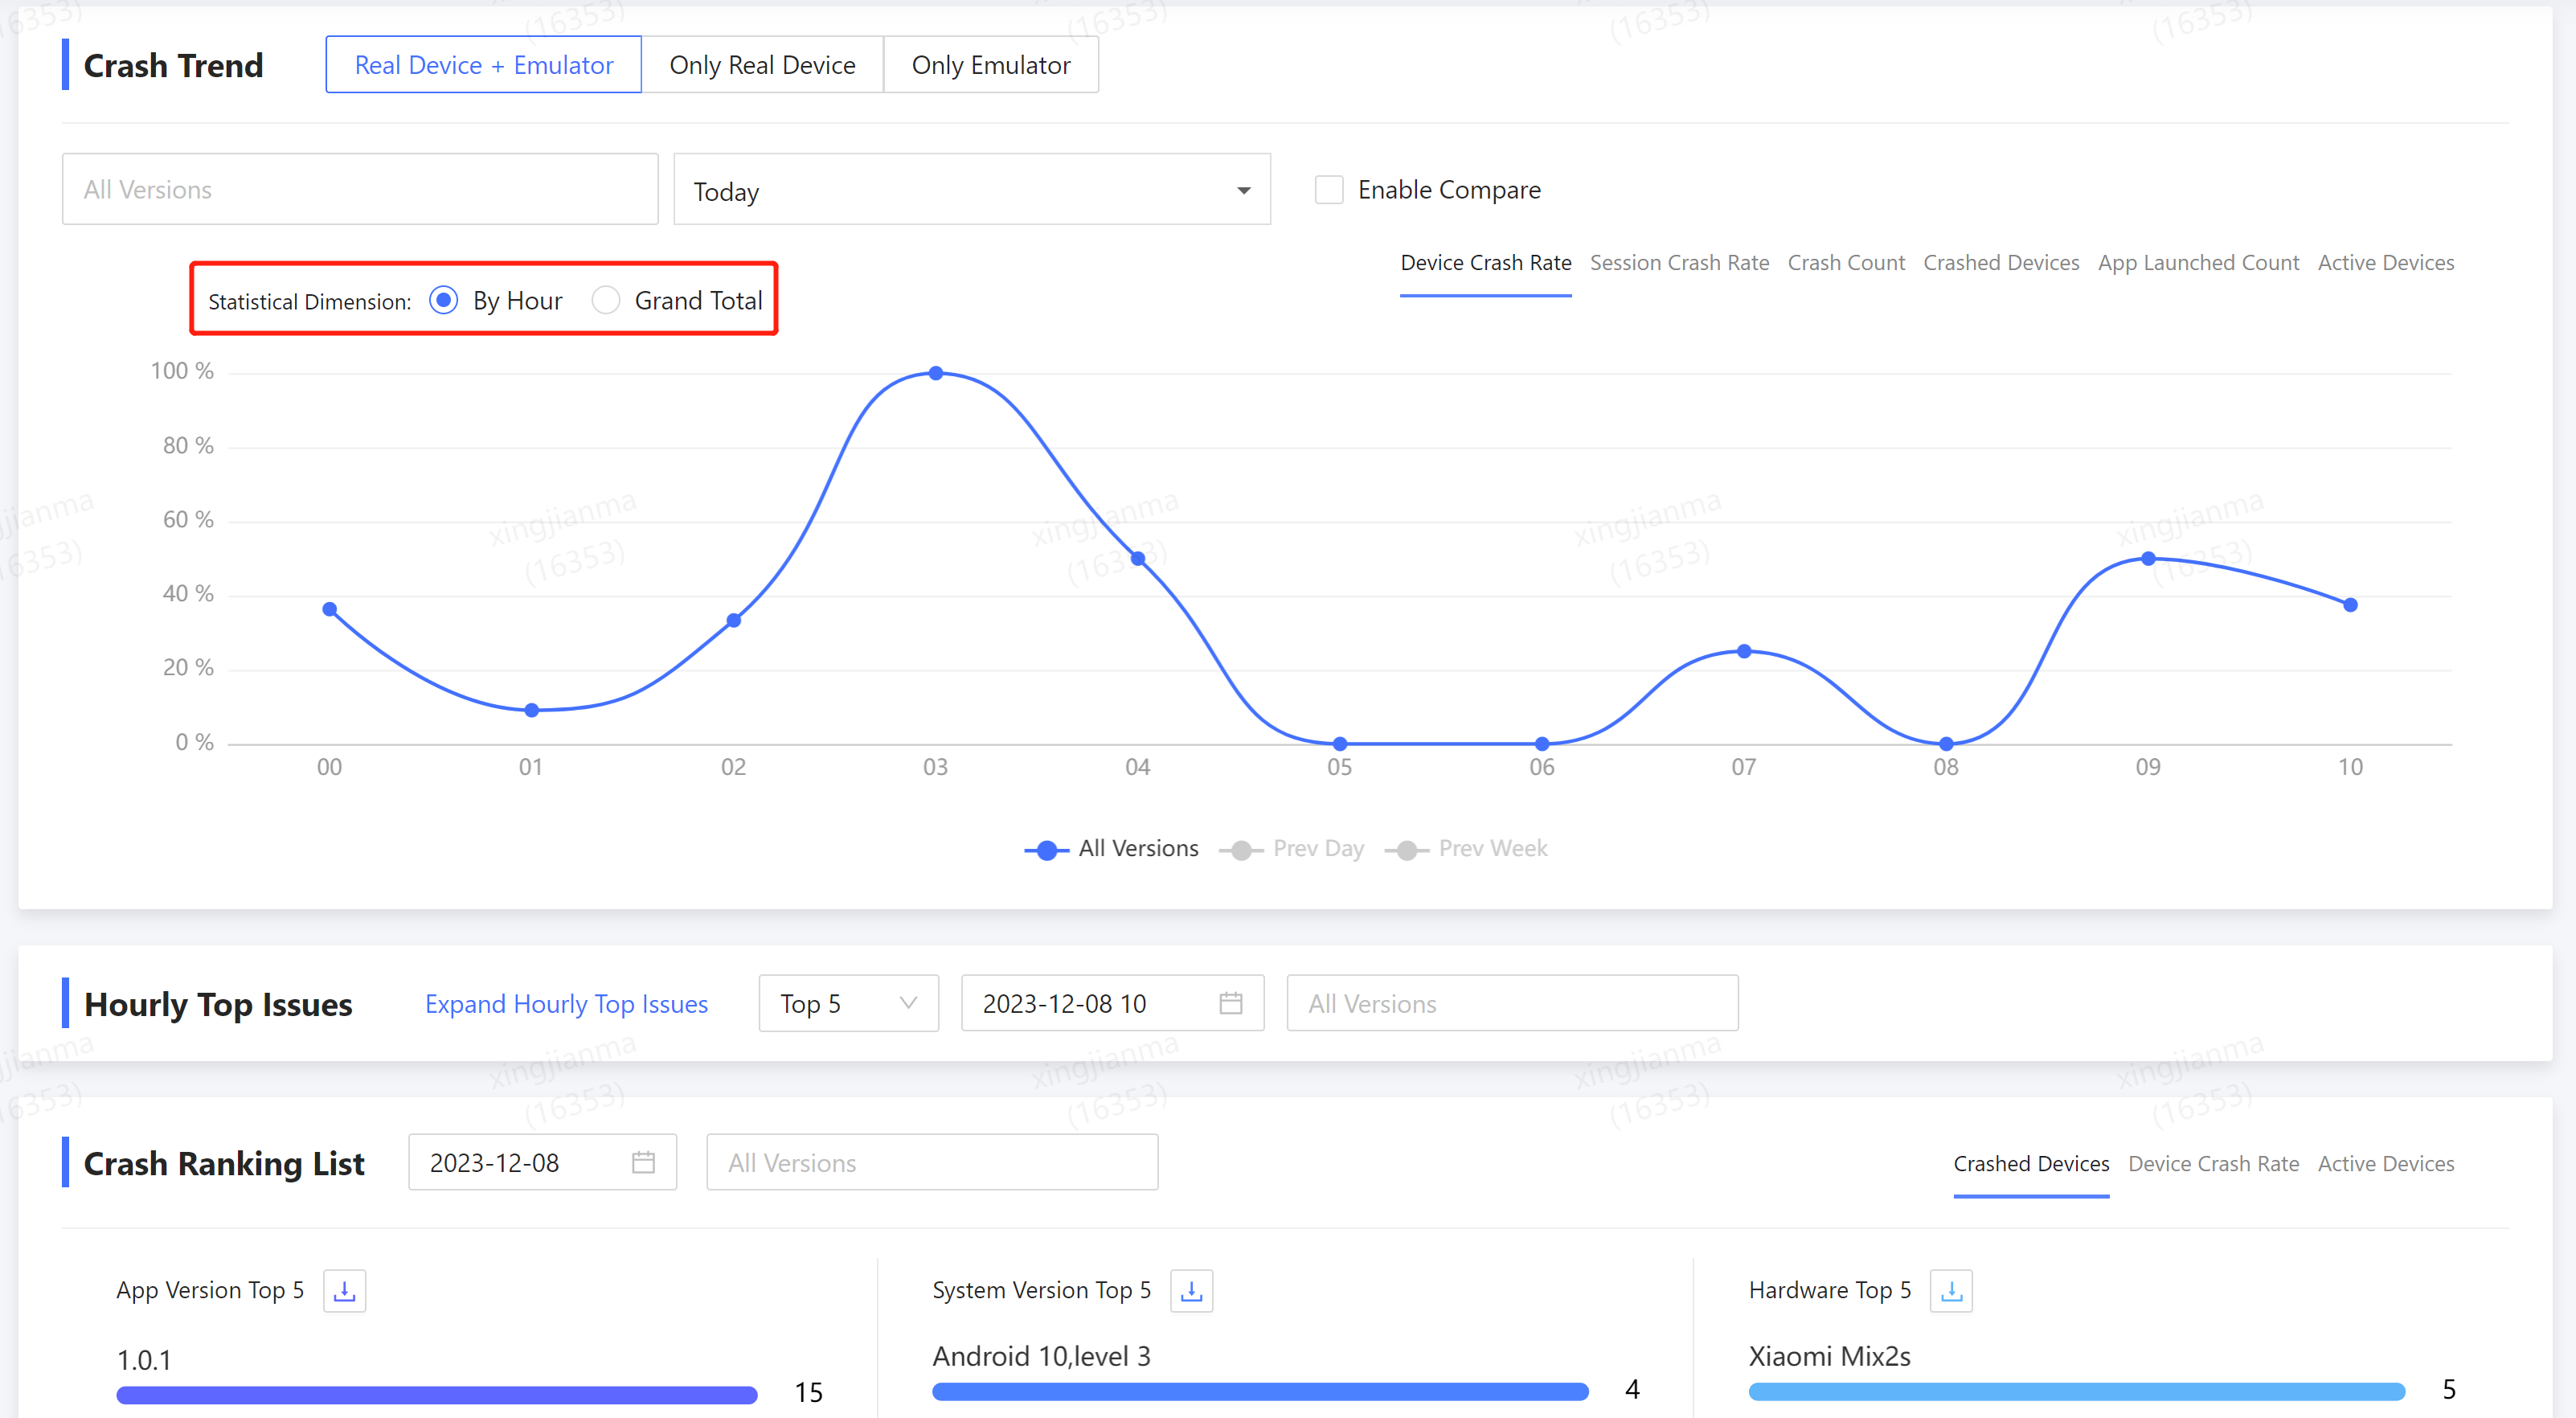Open the Top 5 dropdown

coord(848,1003)
